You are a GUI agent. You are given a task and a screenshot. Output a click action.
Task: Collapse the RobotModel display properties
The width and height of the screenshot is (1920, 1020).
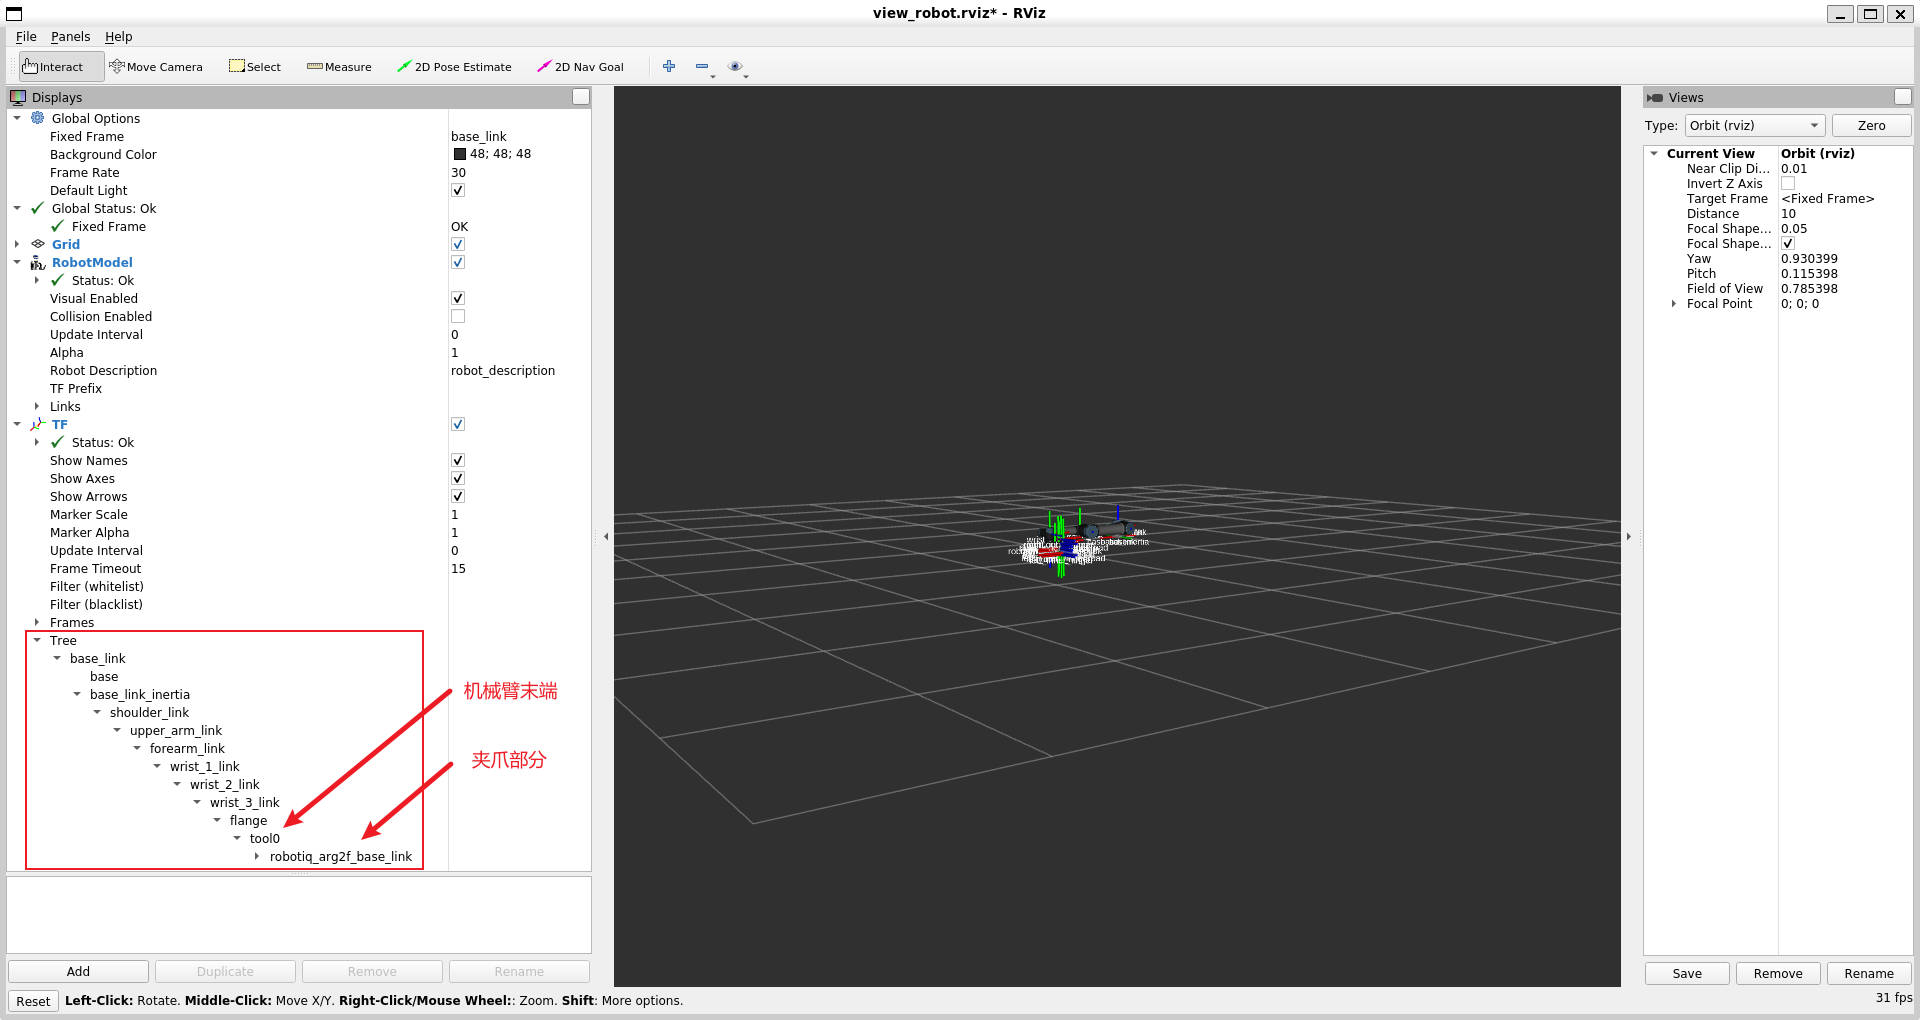(x=17, y=262)
